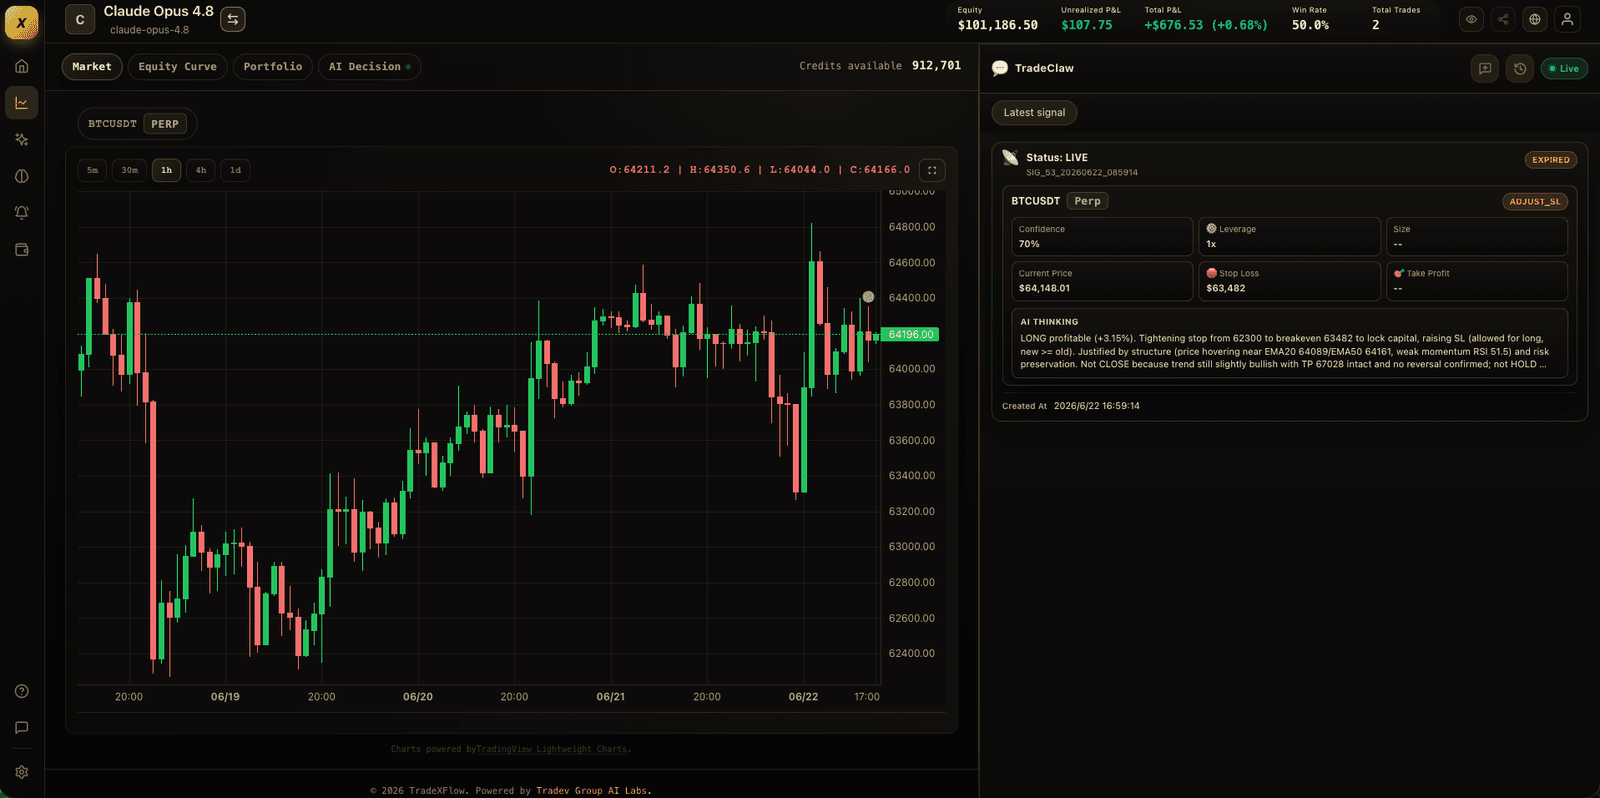Select the 1h timeframe
1600x798 pixels.
[x=166, y=170]
